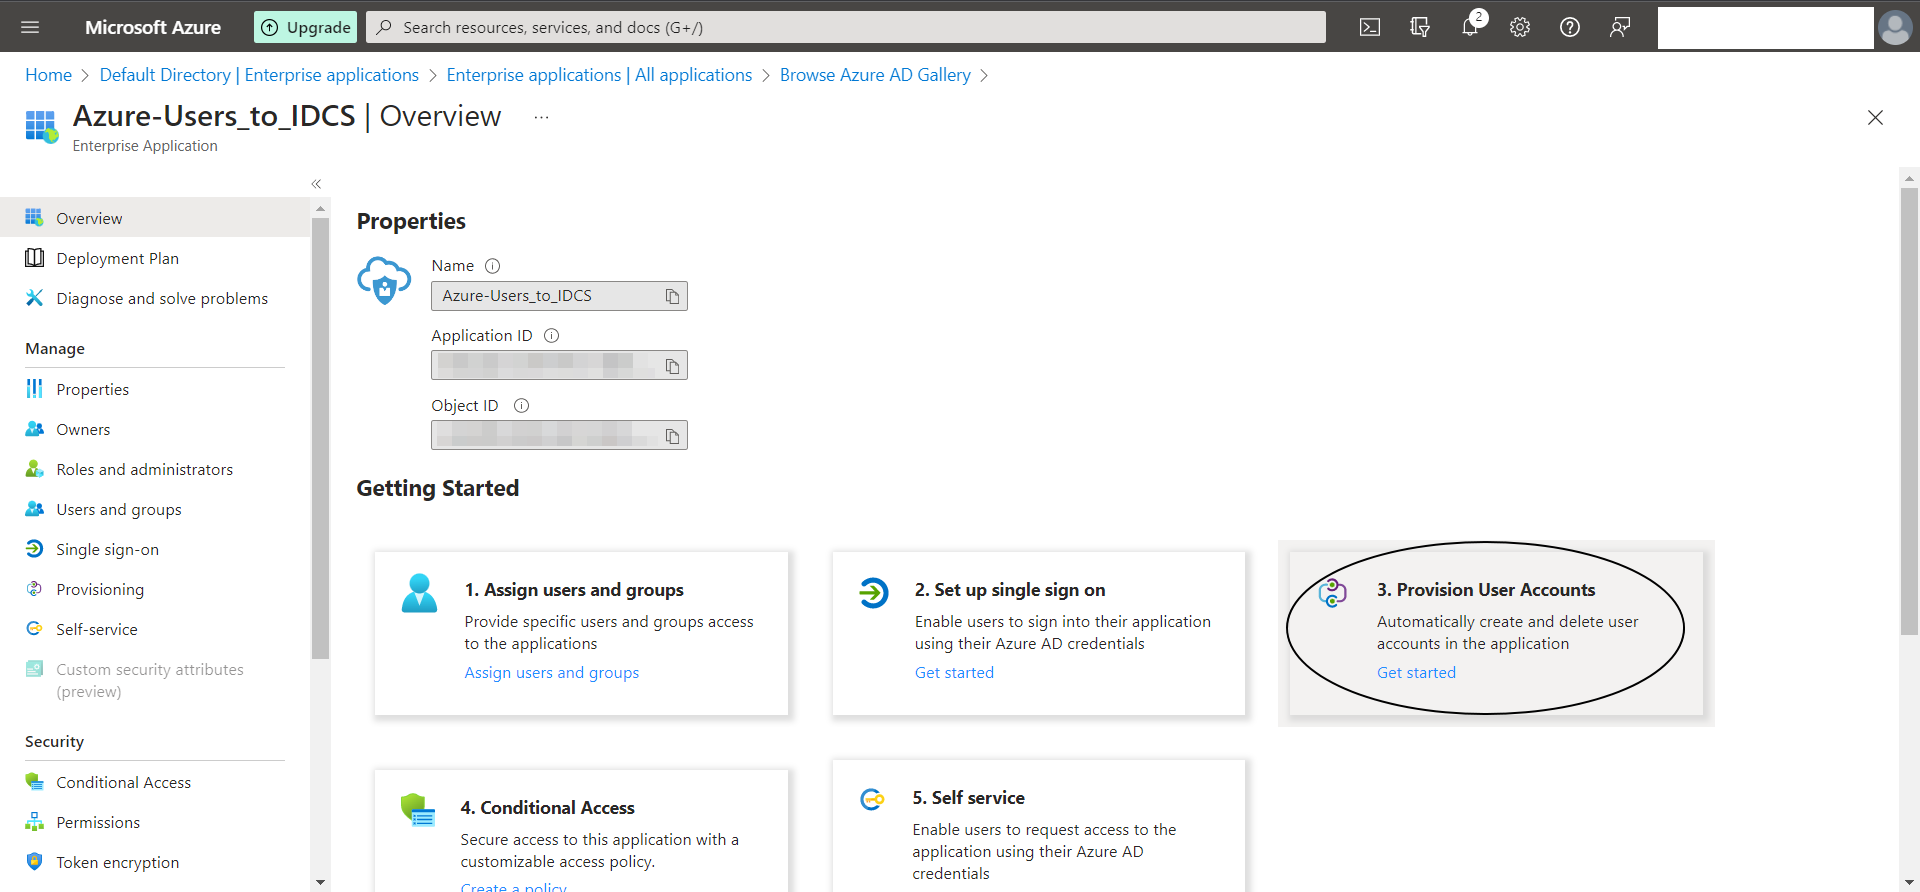Go to Home breadcrumb
The height and width of the screenshot is (892, 1920).
click(x=48, y=75)
